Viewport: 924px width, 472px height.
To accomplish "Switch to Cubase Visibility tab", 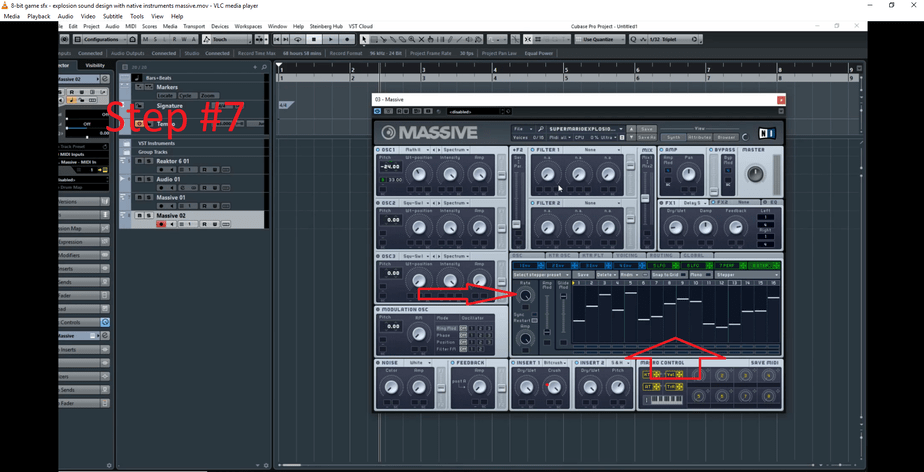I will [95, 65].
